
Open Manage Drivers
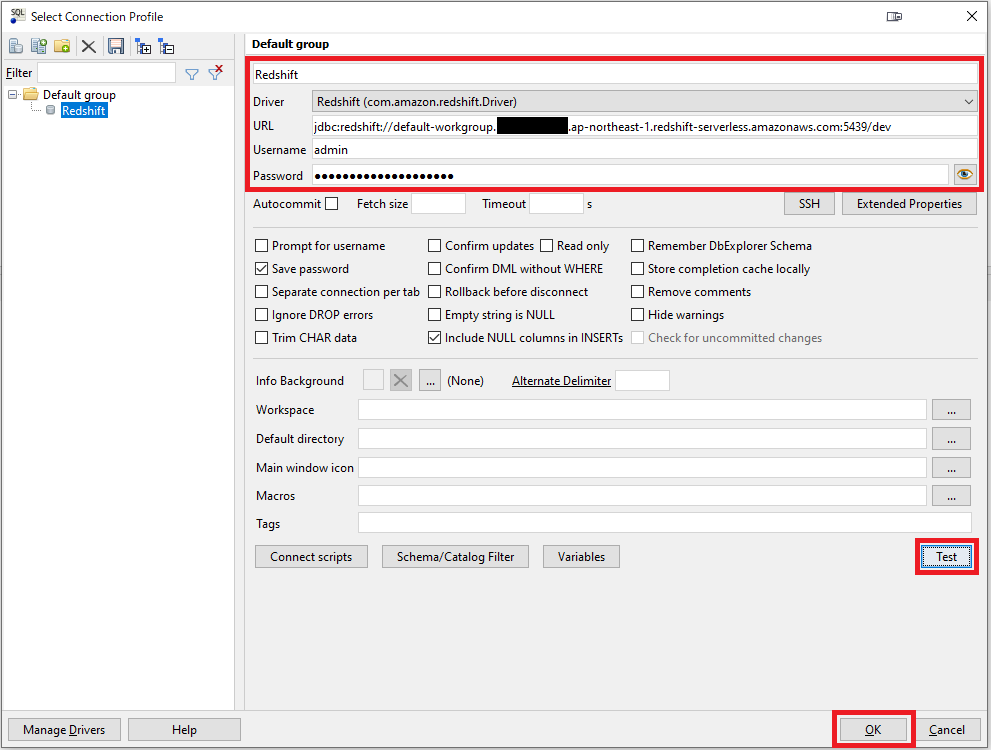64,730
